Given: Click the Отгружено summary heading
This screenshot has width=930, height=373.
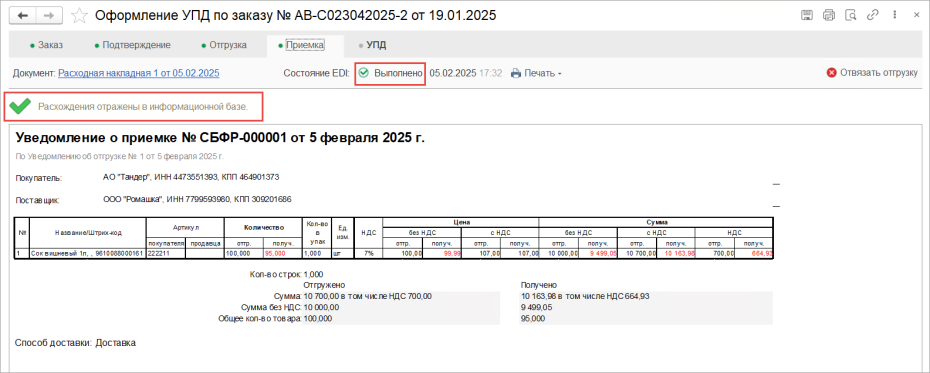Looking at the screenshot, I should [324, 285].
